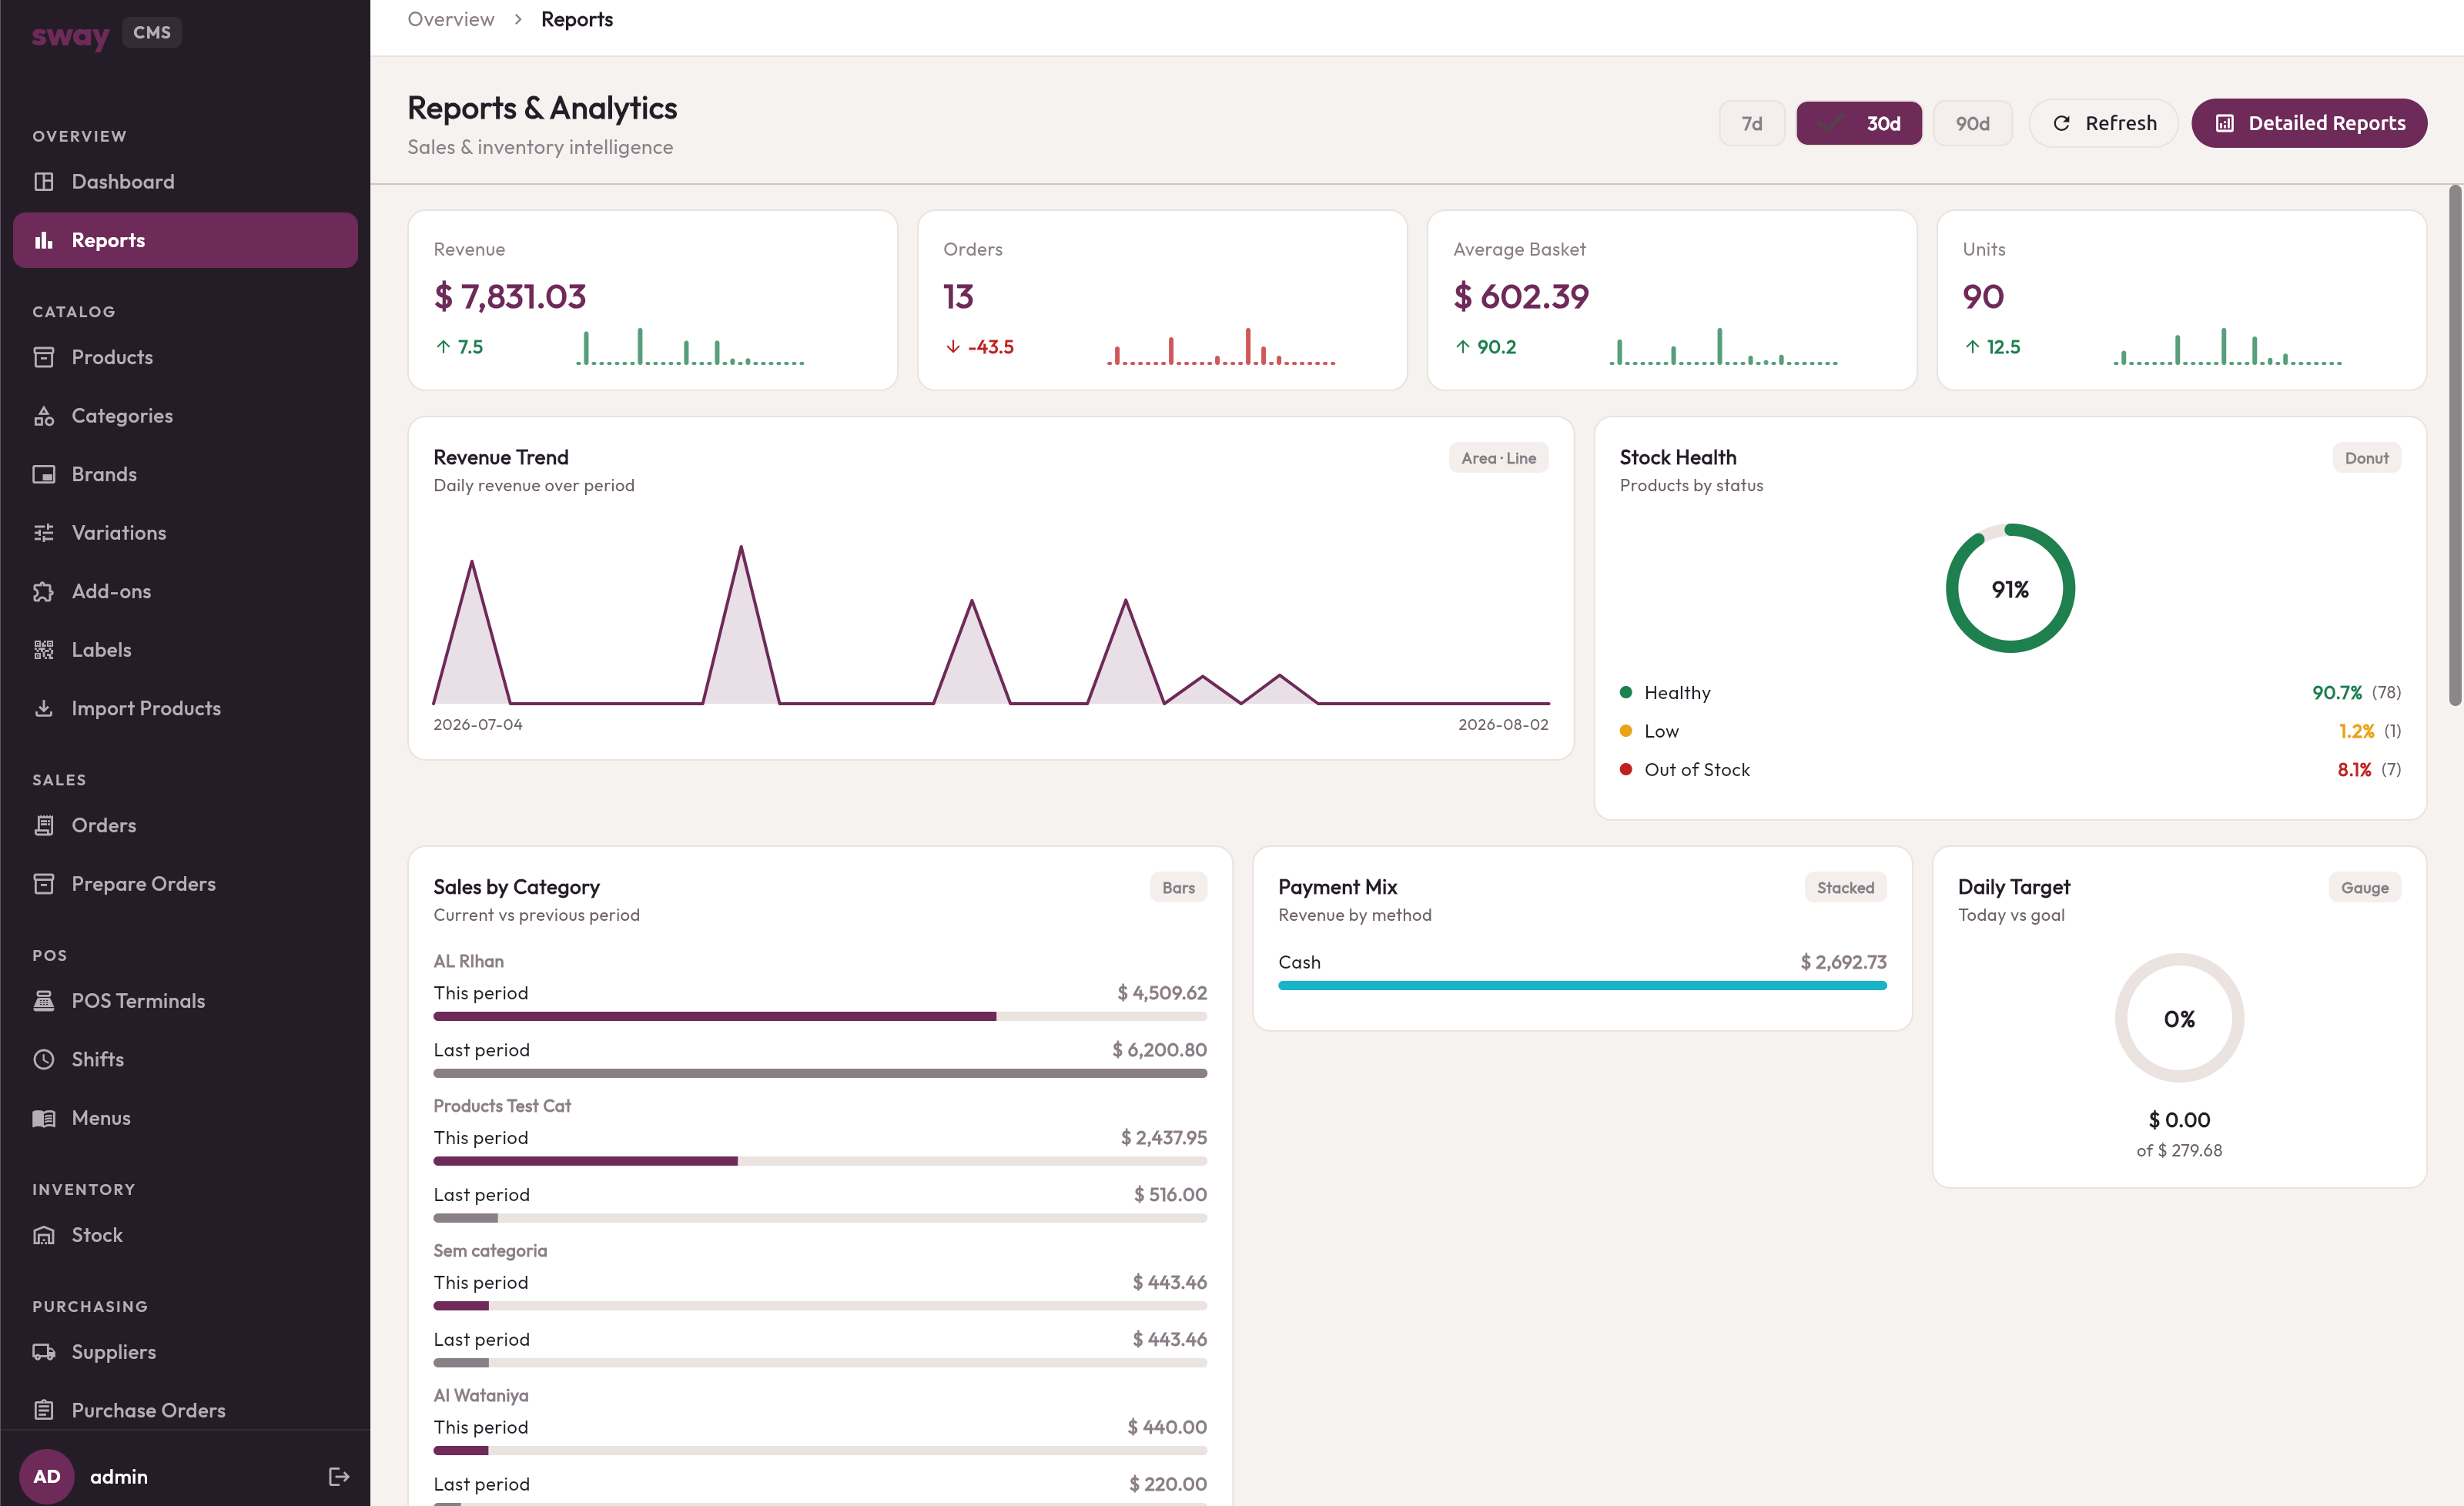
Task: Select the 7d time range
Action: [1751, 123]
